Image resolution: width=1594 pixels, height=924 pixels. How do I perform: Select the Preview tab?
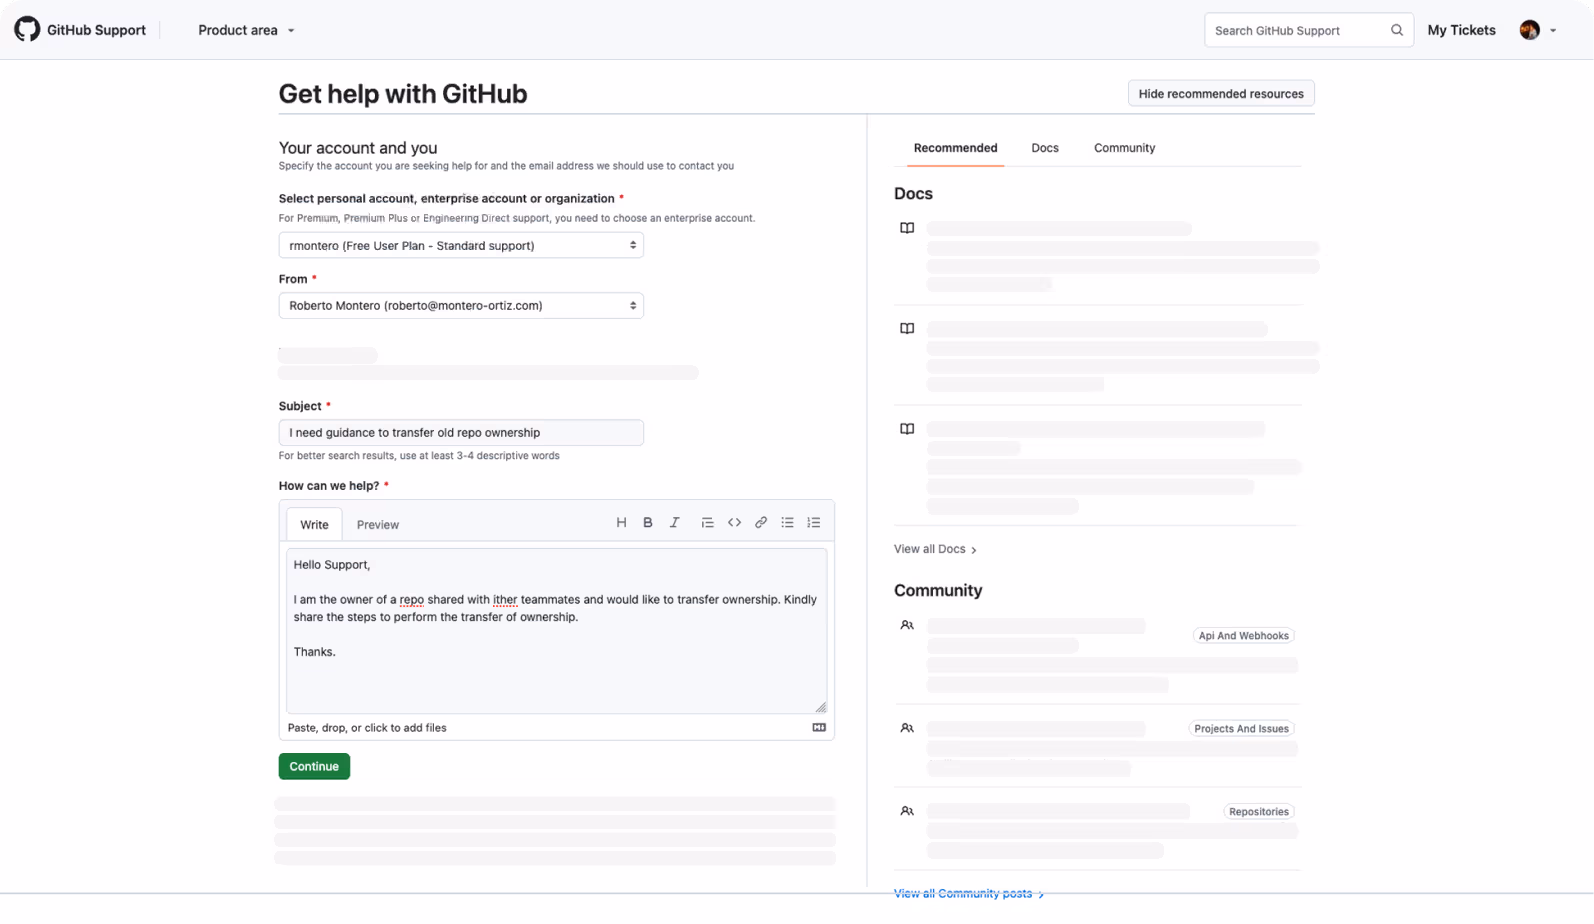[378, 525]
